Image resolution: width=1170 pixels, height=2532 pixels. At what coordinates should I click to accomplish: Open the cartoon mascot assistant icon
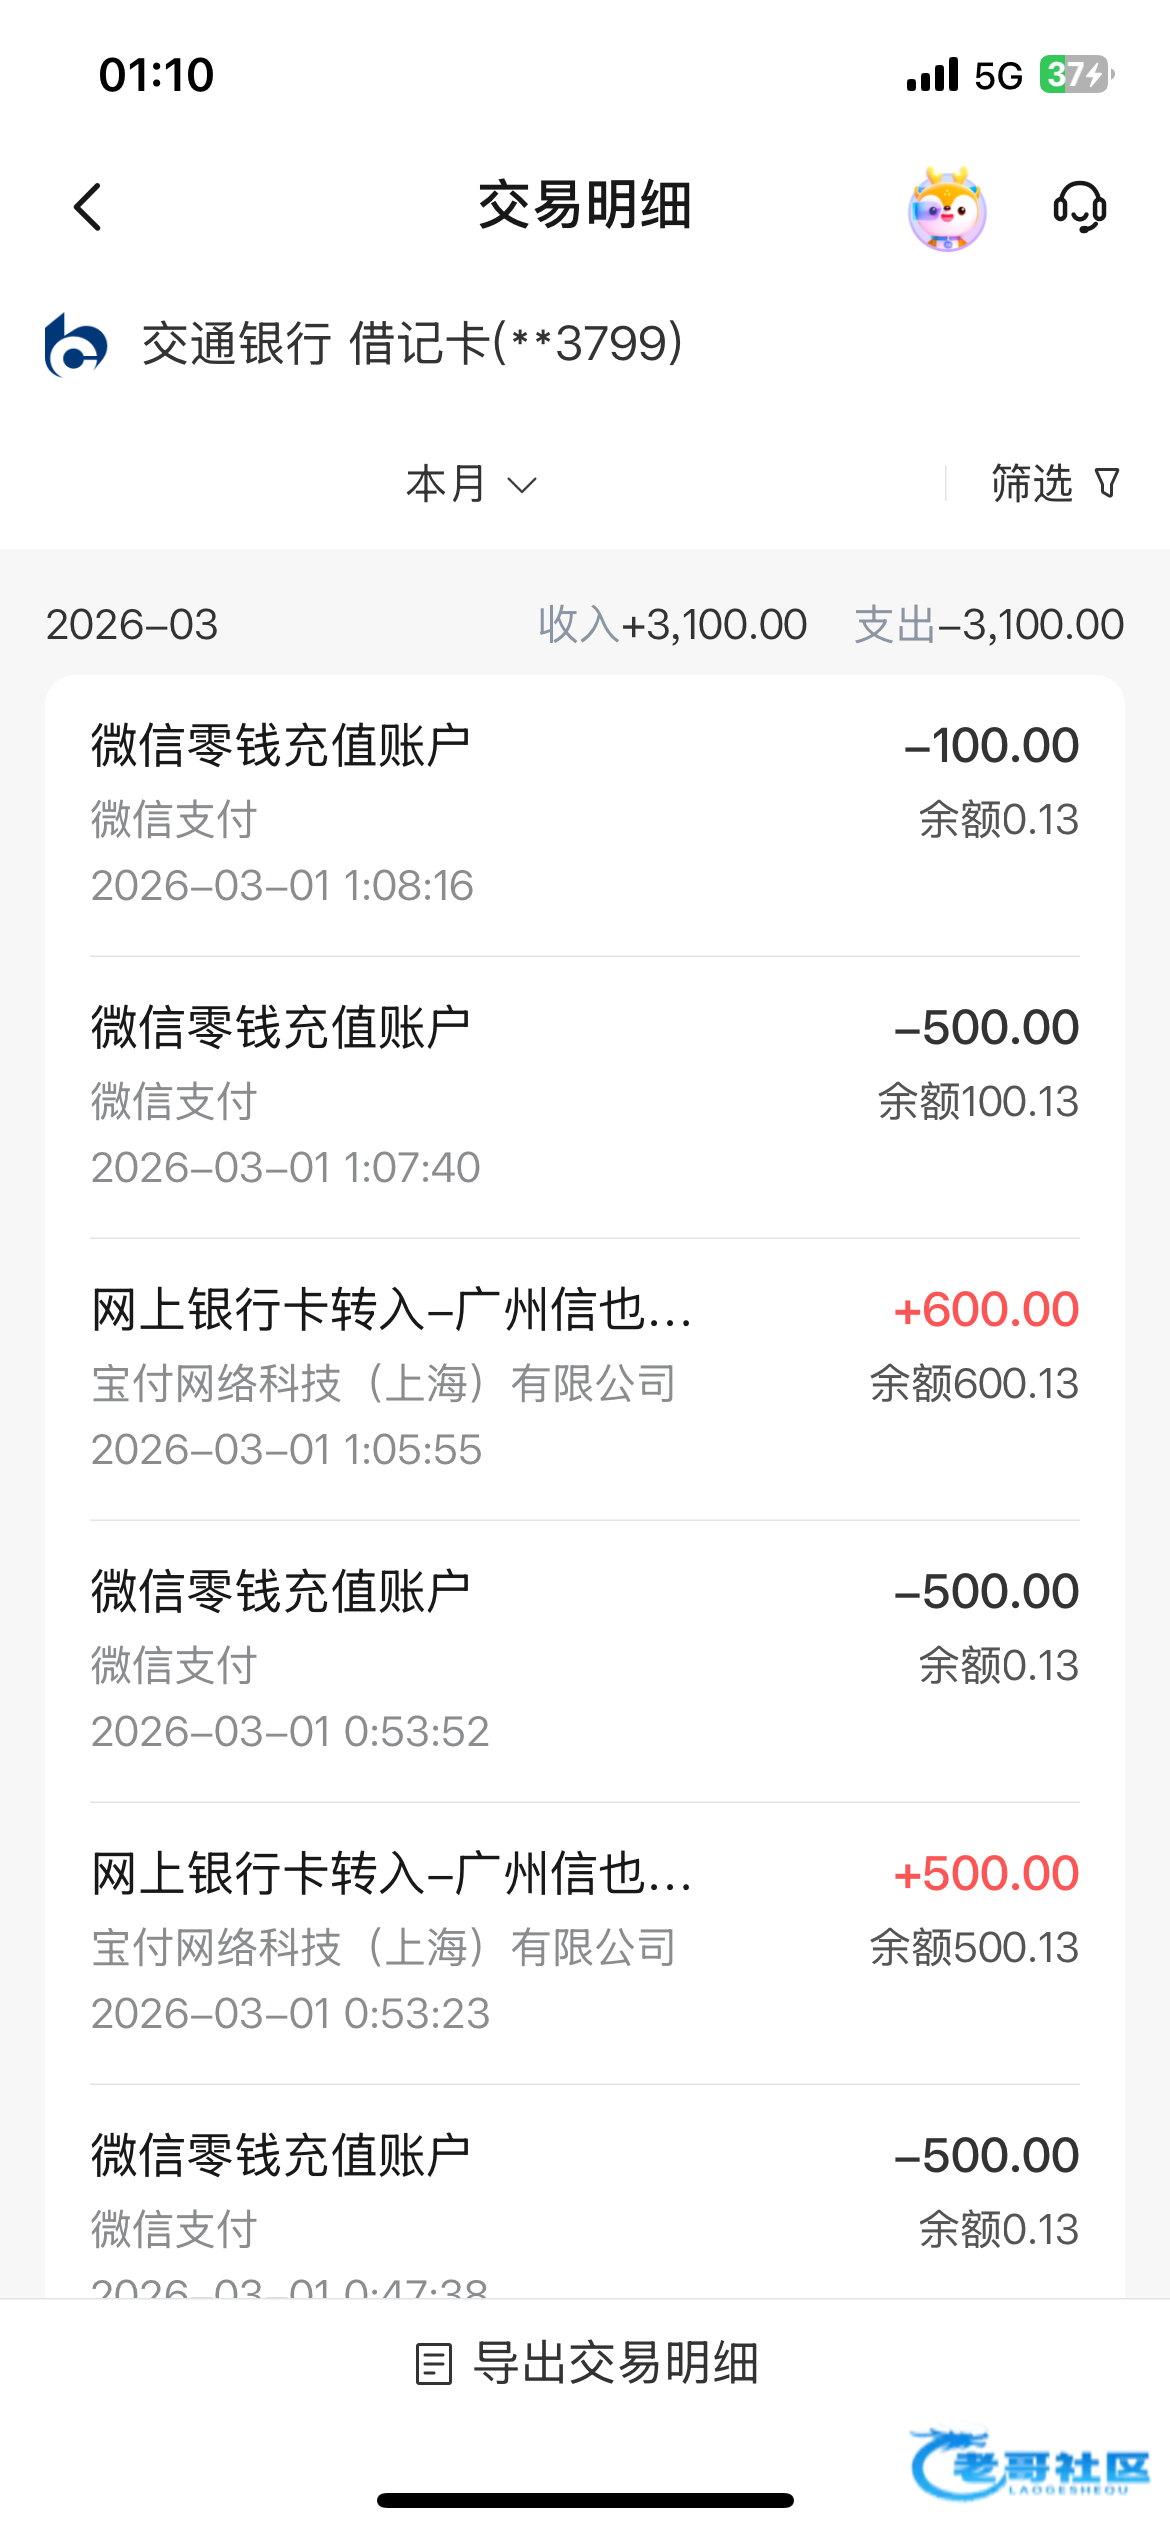click(x=946, y=209)
